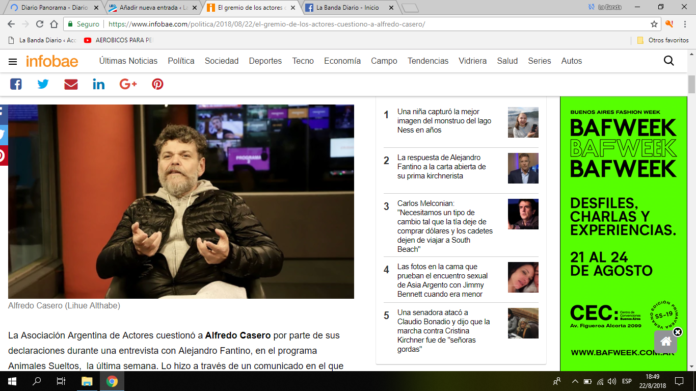Image resolution: width=696 pixels, height=391 pixels.
Task: Close the floating home ad overlay
Action: pyautogui.click(x=677, y=332)
